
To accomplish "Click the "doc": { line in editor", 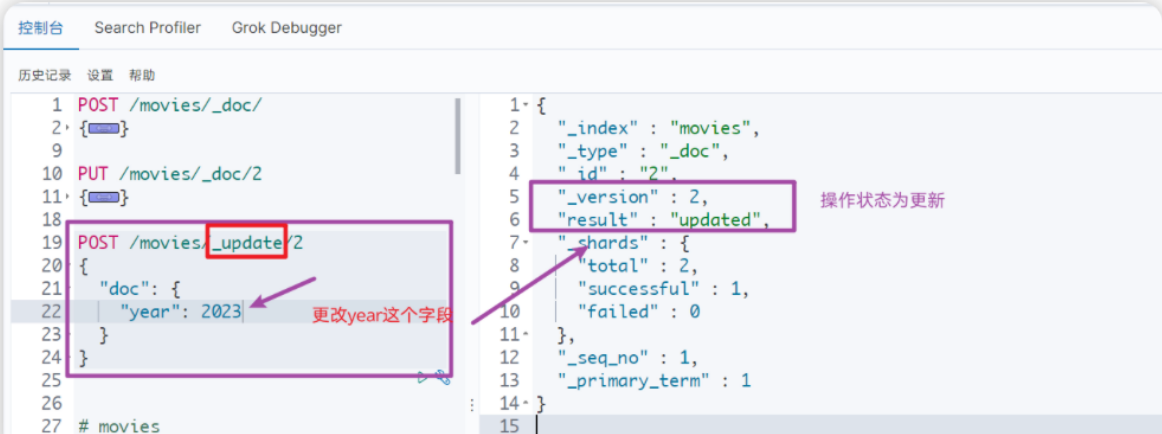I will click(x=139, y=289).
